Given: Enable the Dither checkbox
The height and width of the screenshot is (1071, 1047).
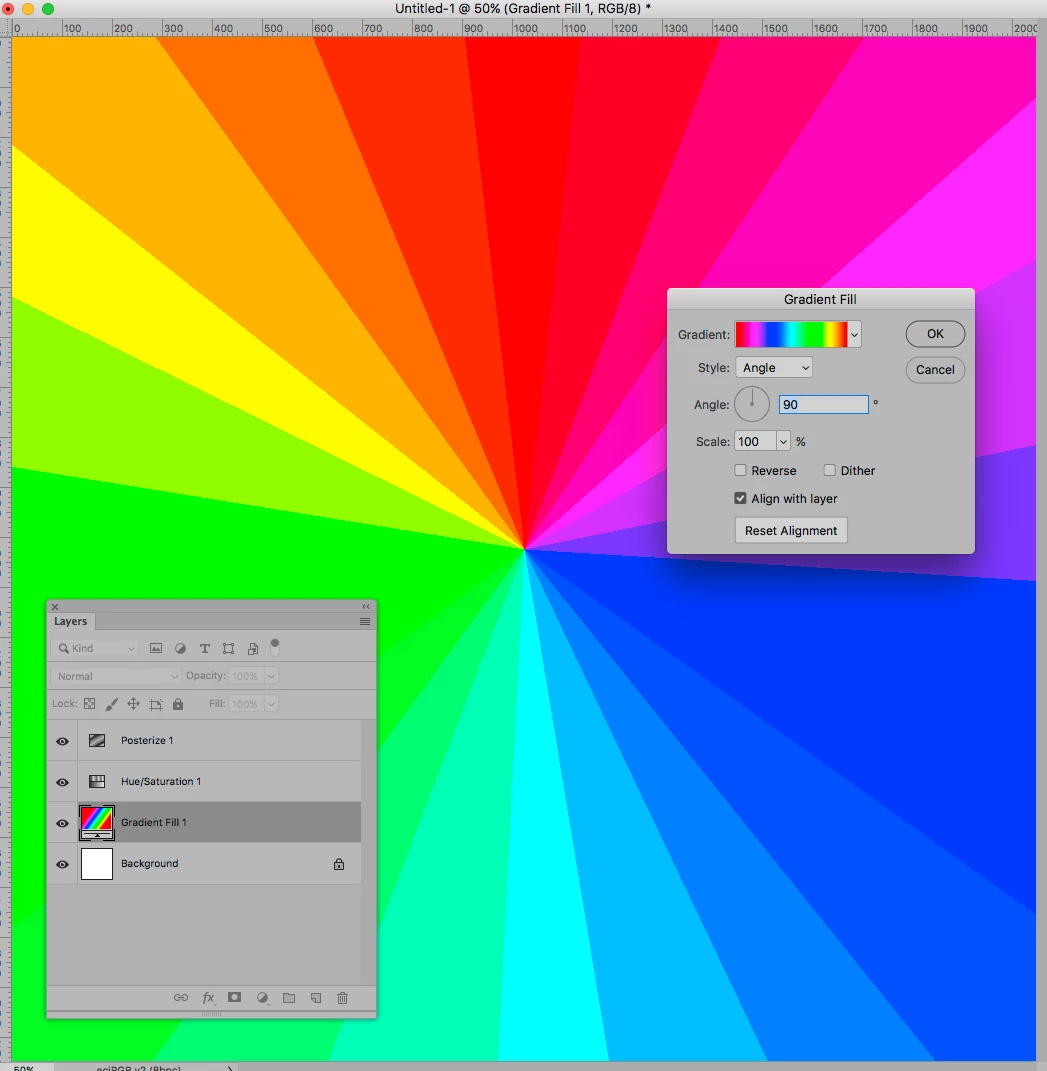Looking at the screenshot, I should (x=829, y=470).
